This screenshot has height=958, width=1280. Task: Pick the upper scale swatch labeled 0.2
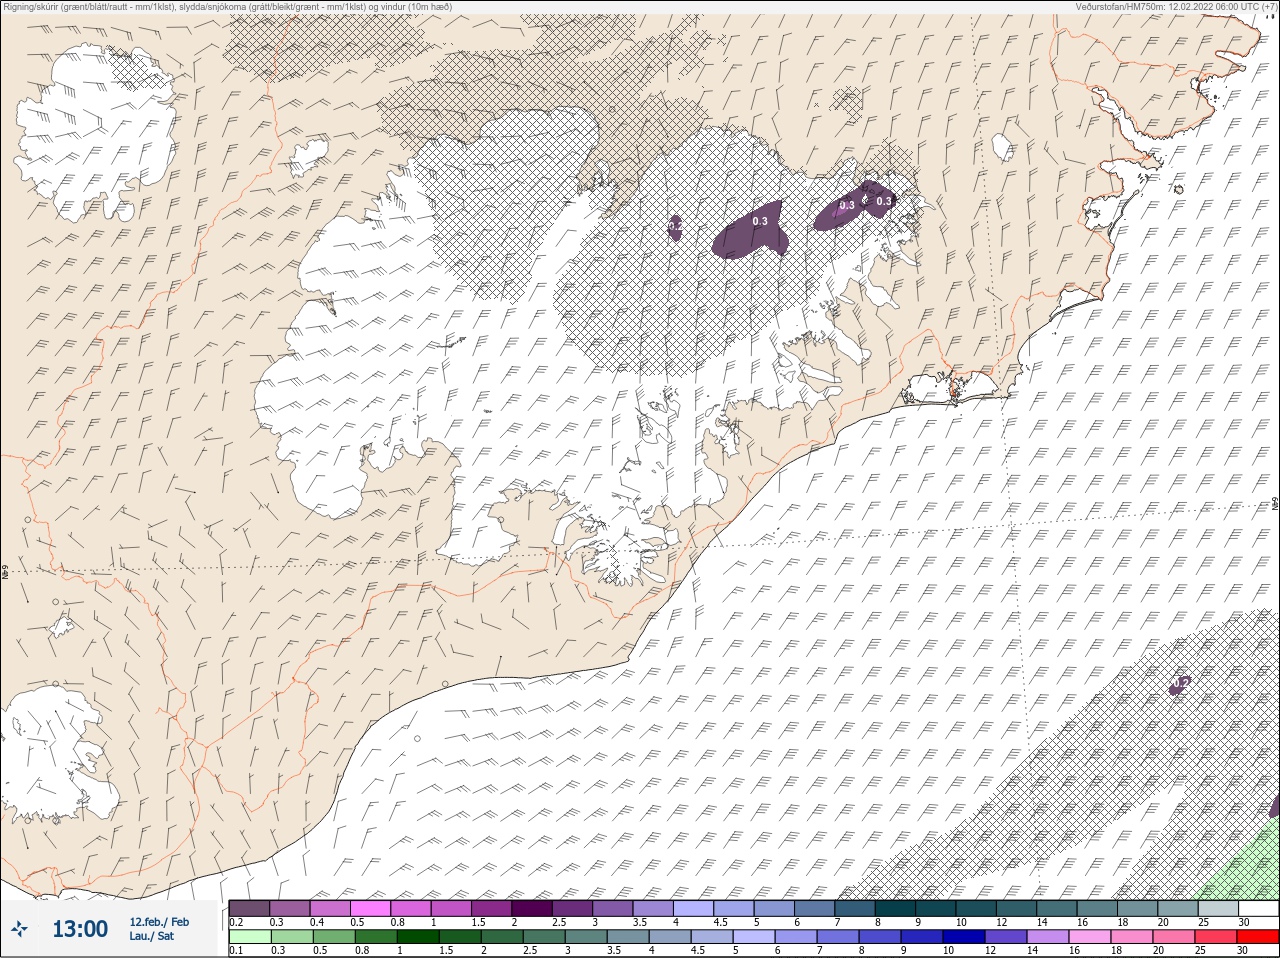(249, 908)
